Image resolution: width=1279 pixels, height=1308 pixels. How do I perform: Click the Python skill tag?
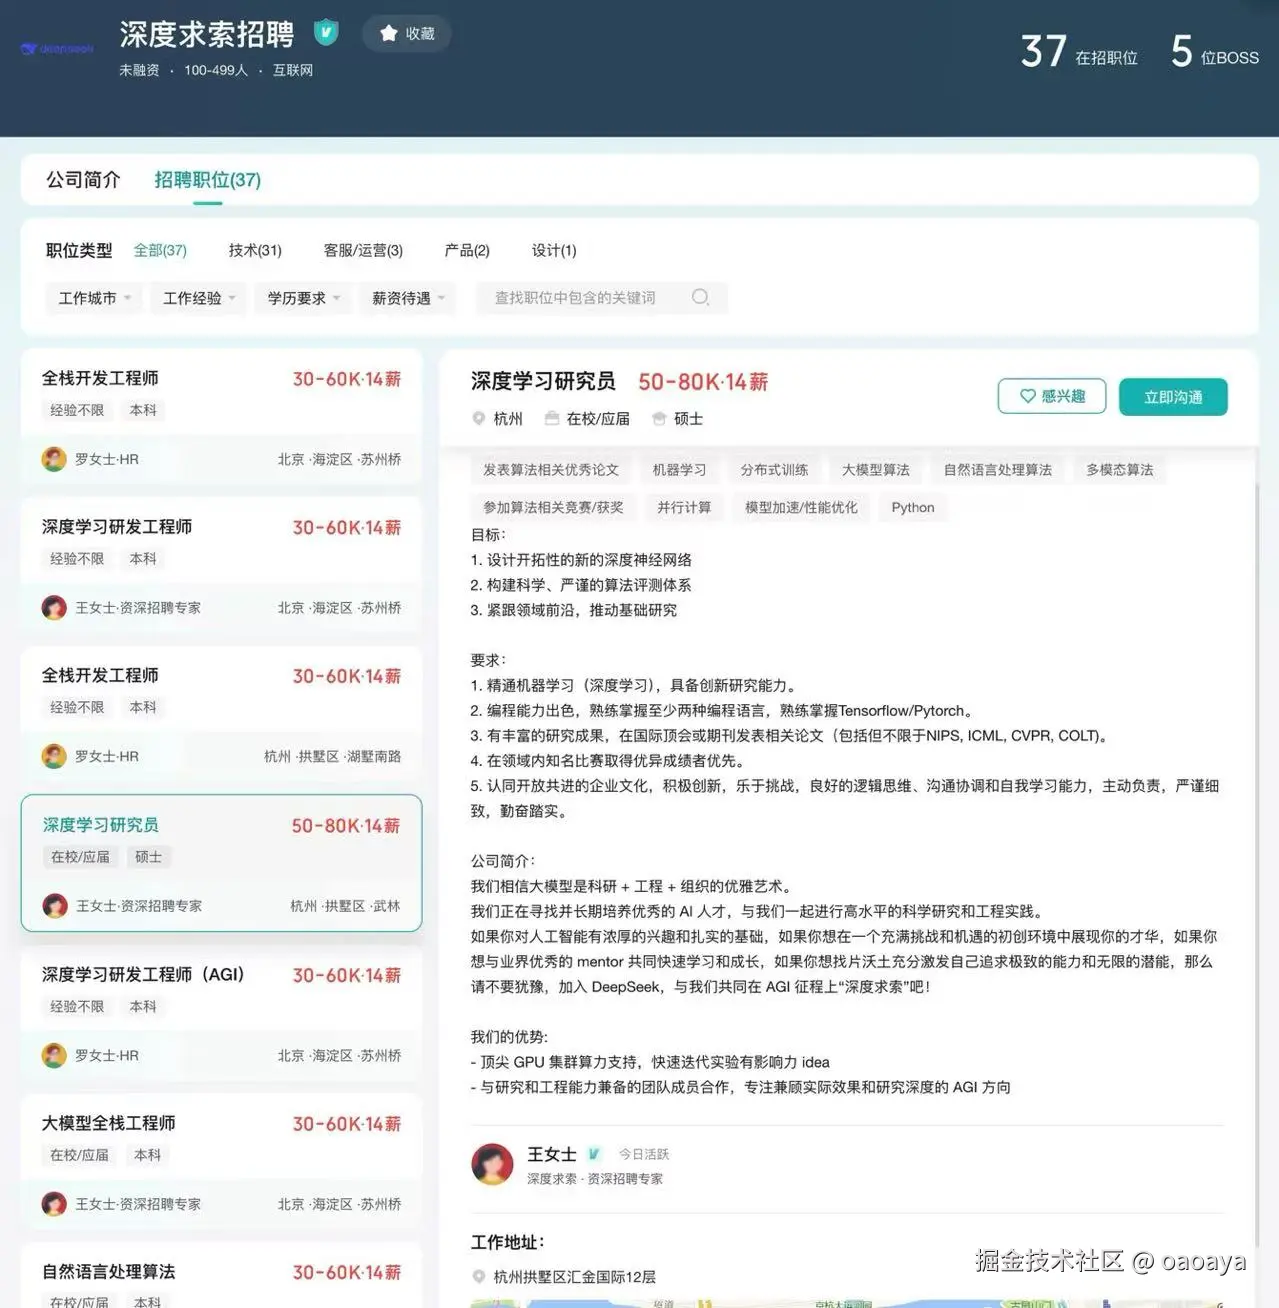(x=913, y=508)
